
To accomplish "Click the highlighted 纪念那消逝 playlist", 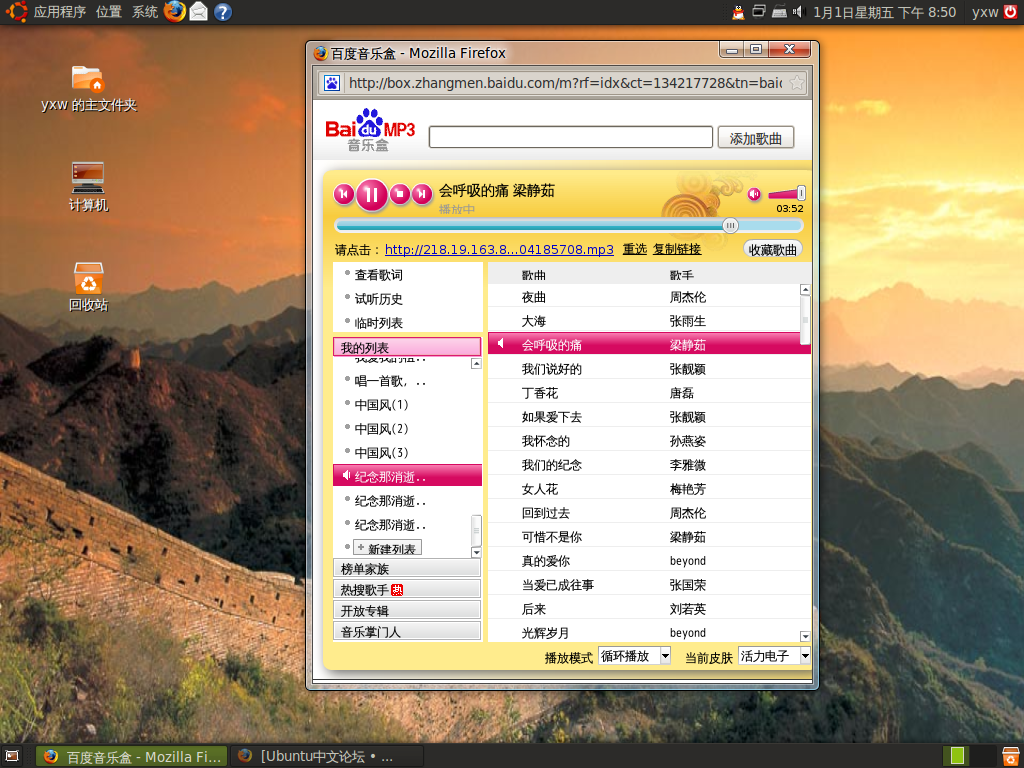I will 407,476.
